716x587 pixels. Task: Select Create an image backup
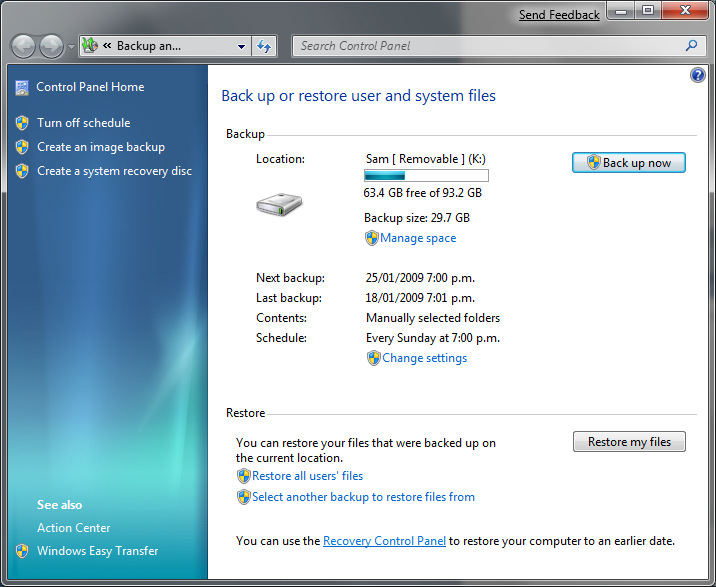pyautogui.click(x=100, y=147)
